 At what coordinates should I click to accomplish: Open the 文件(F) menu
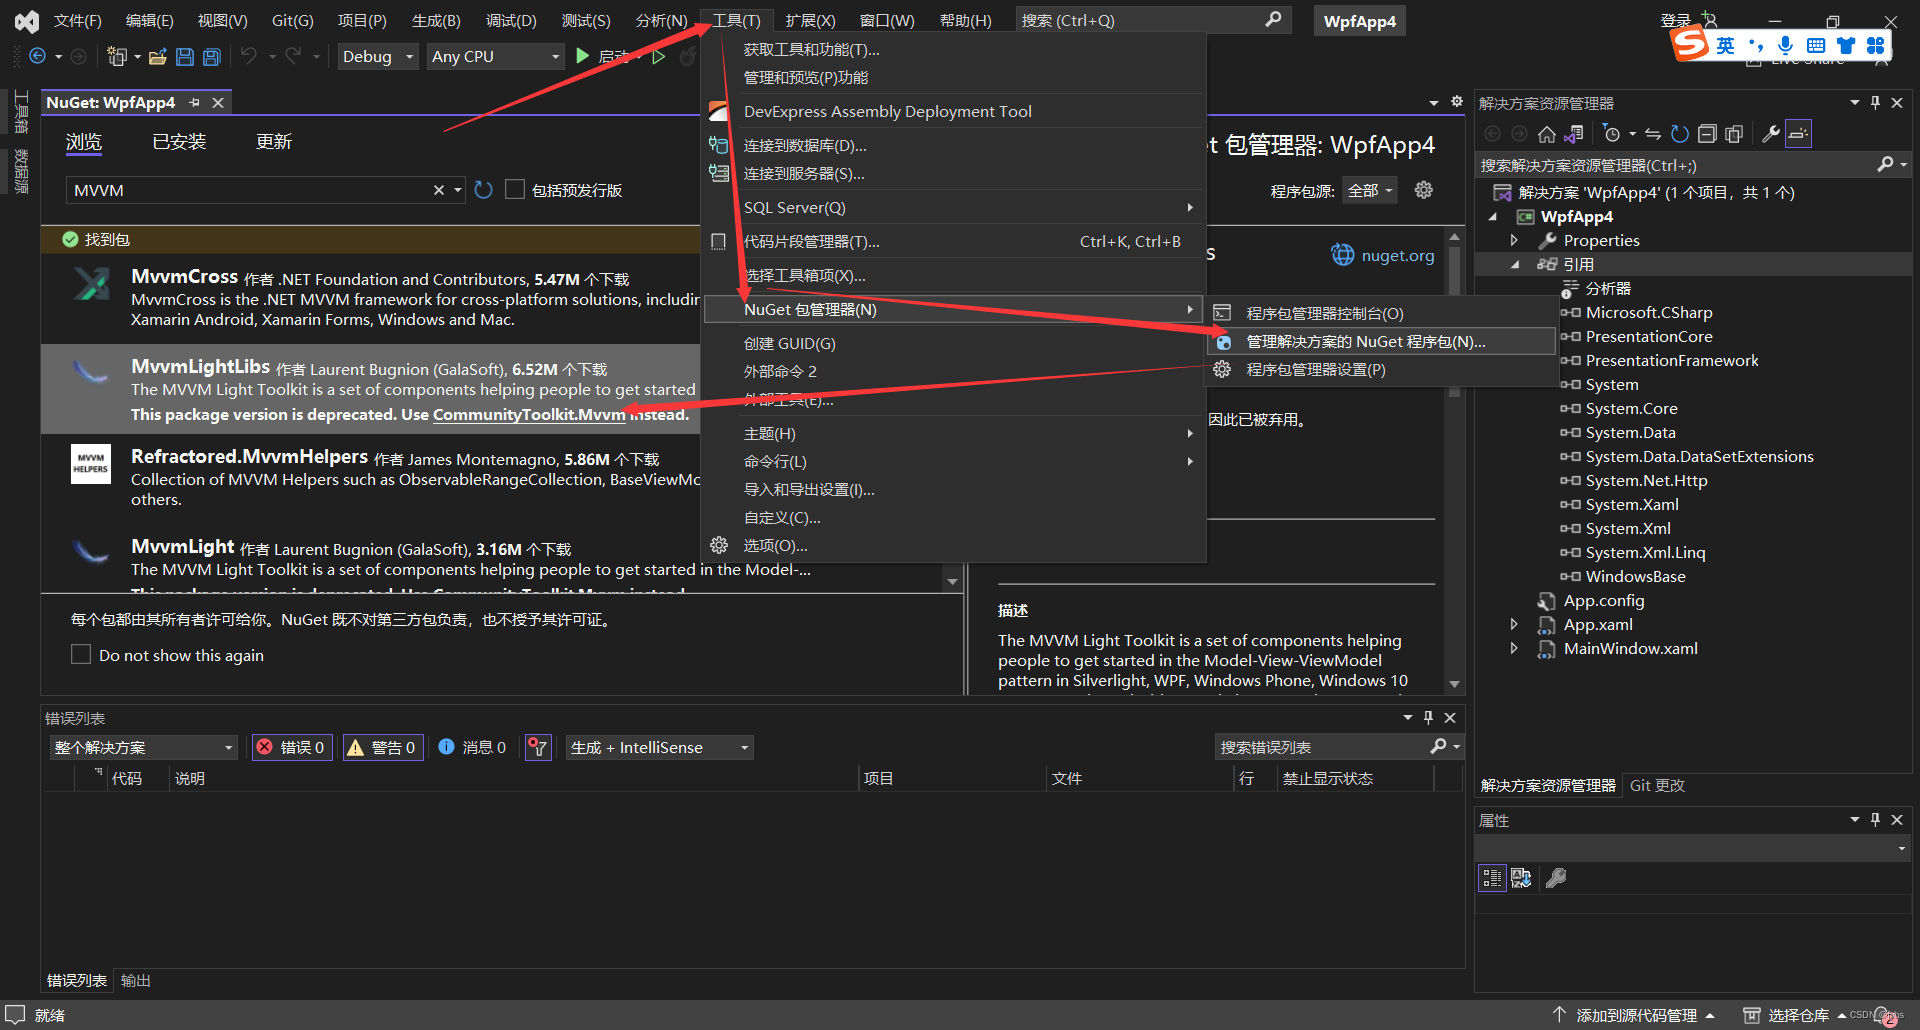click(x=78, y=20)
